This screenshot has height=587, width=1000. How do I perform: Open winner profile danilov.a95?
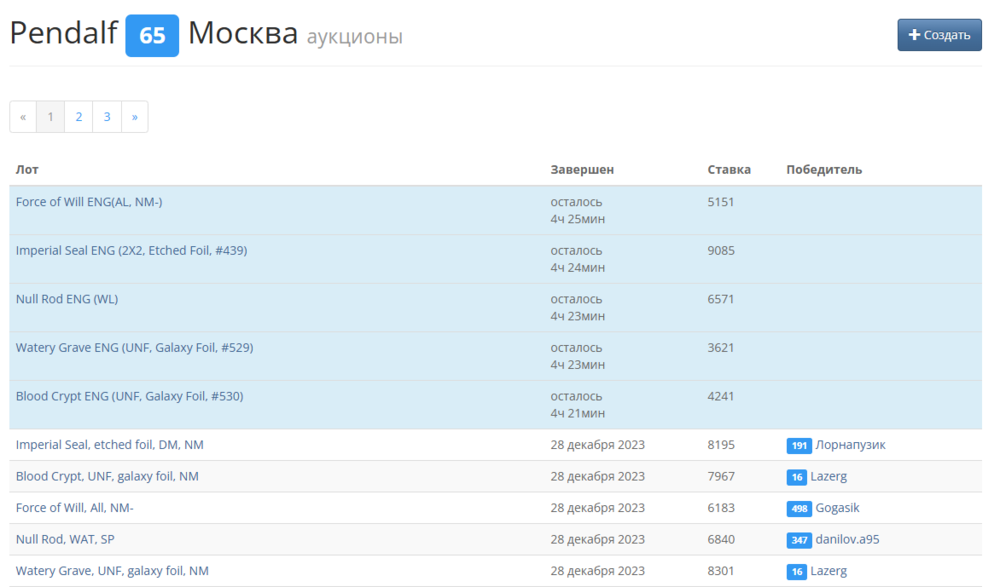pyautogui.click(x=847, y=540)
